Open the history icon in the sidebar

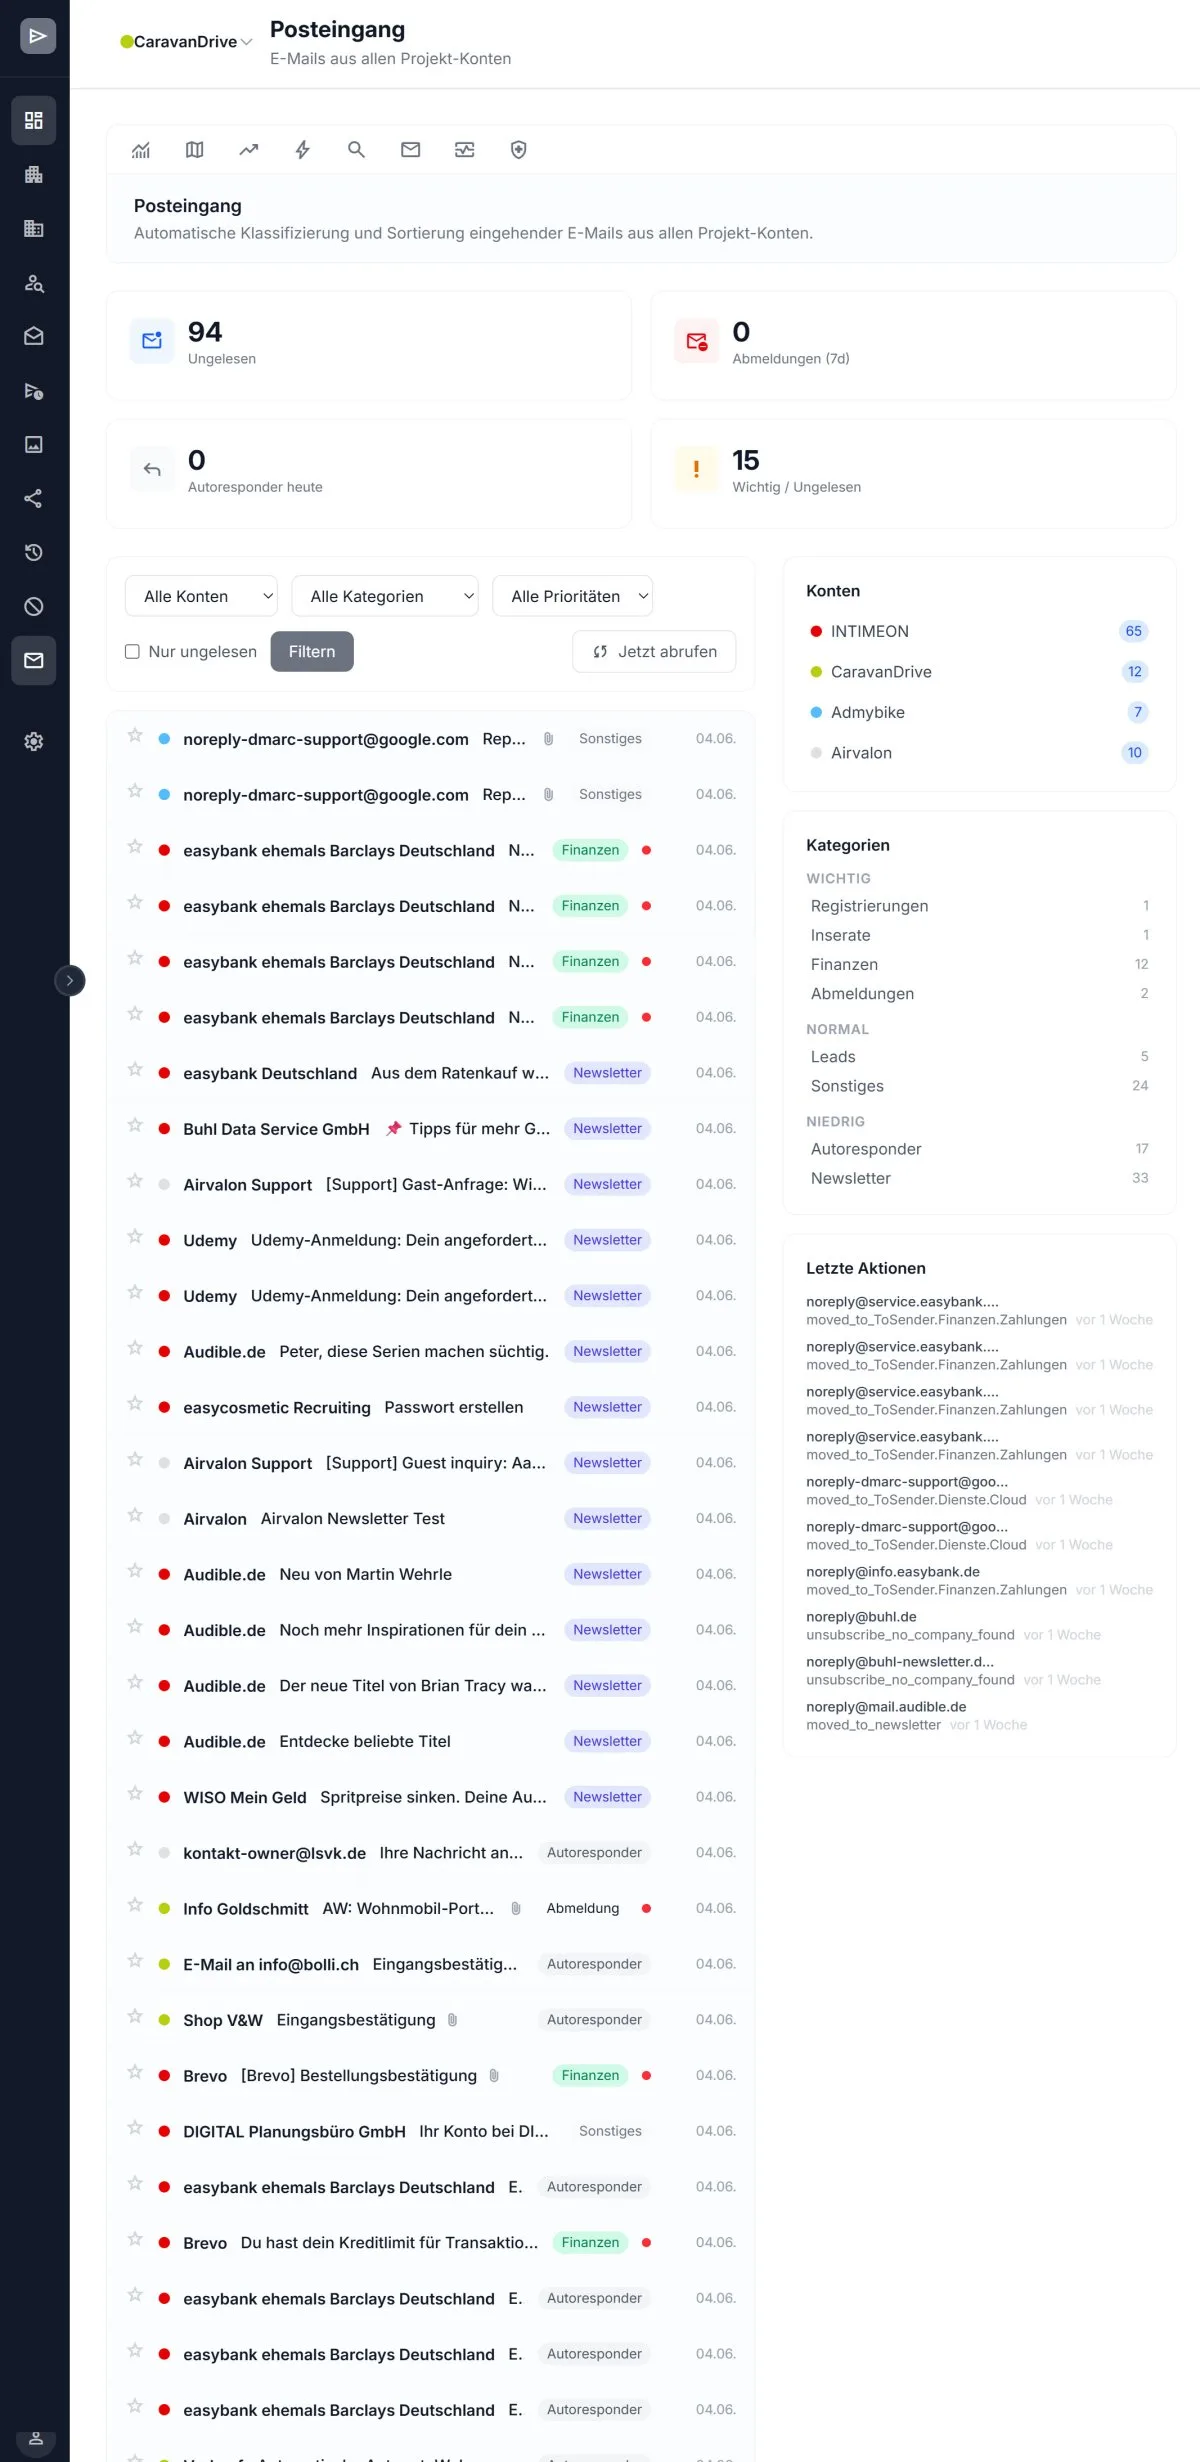pyautogui.click(x=34, y=552)
